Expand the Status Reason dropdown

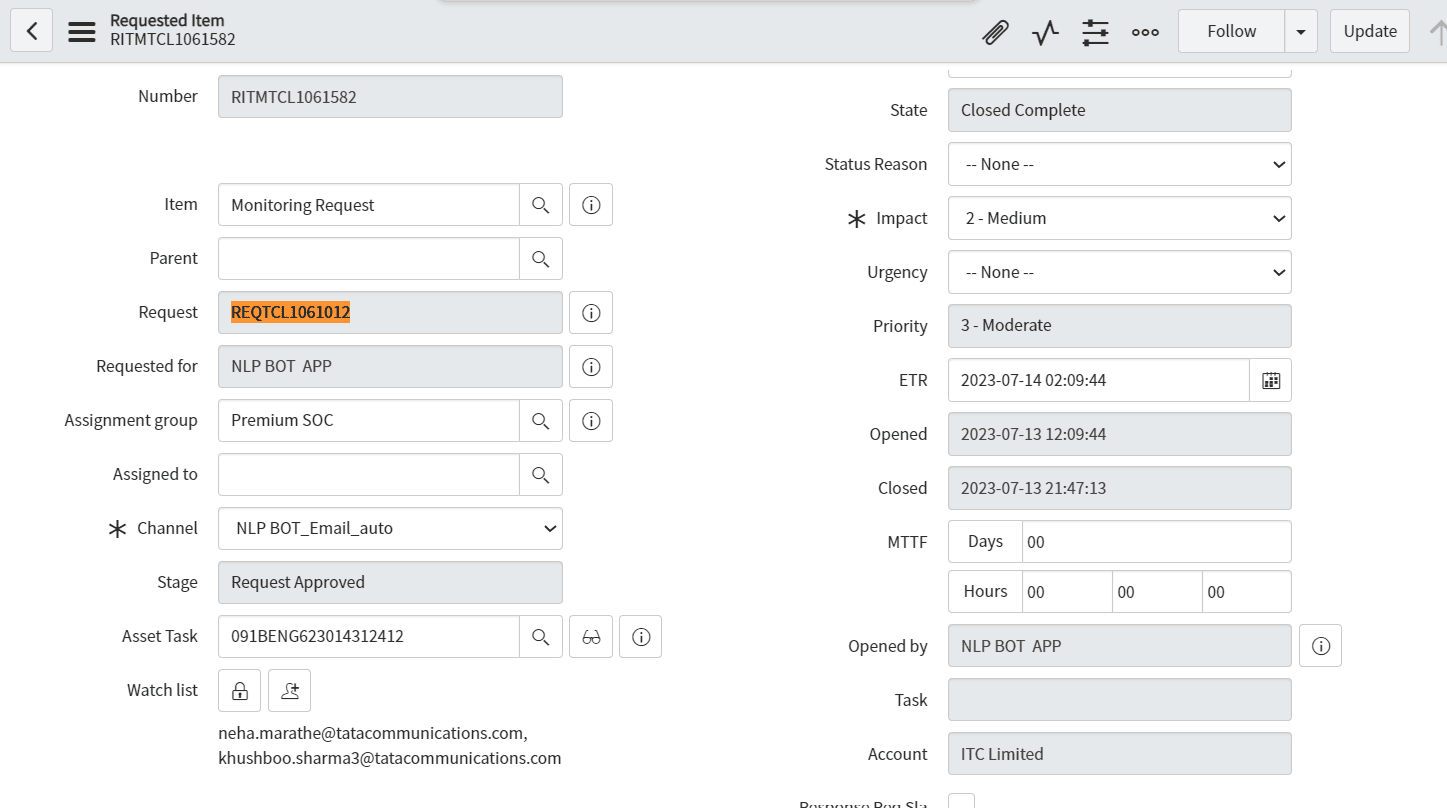point(1119,164)
